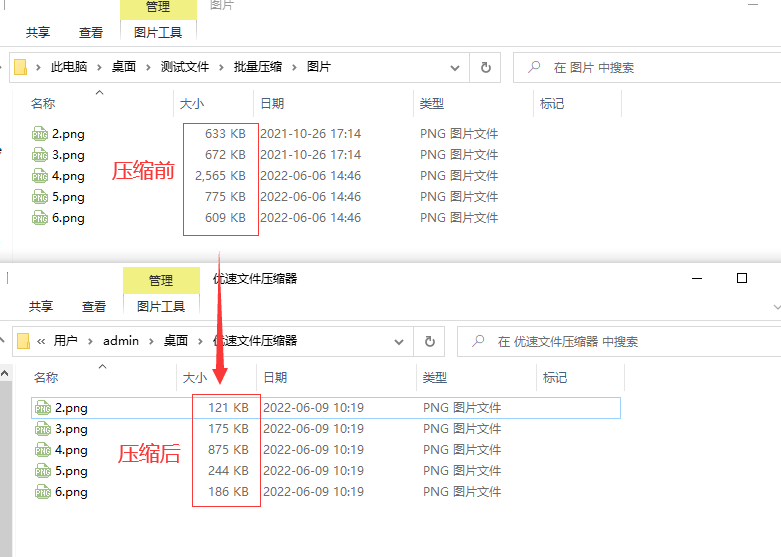Click the 2.png file icon in the top window
The width and height of the screenshot is (781, 557).
click(40, 134)
